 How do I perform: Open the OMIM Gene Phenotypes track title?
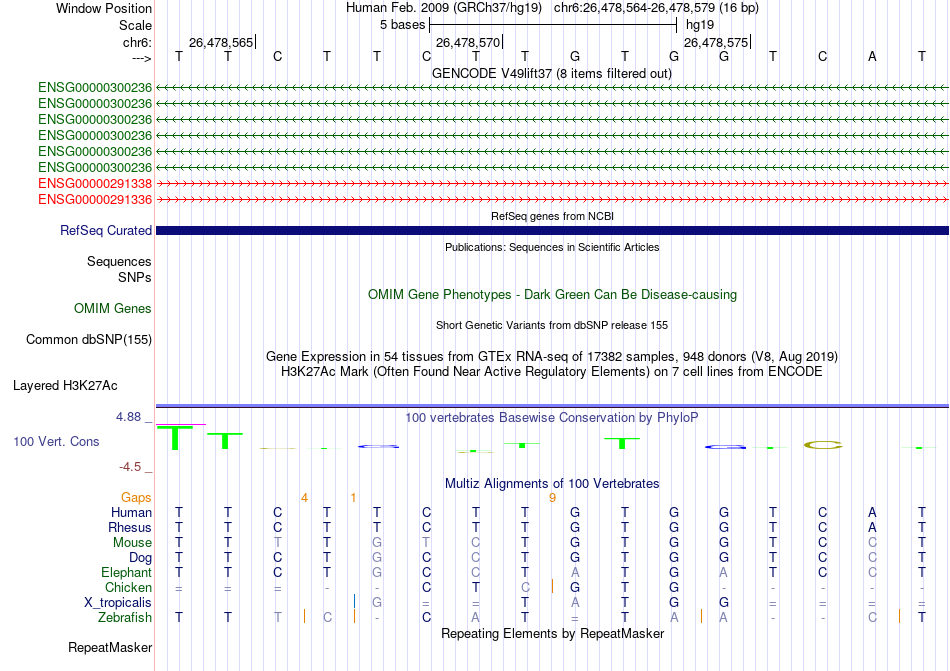pos(552,294)
